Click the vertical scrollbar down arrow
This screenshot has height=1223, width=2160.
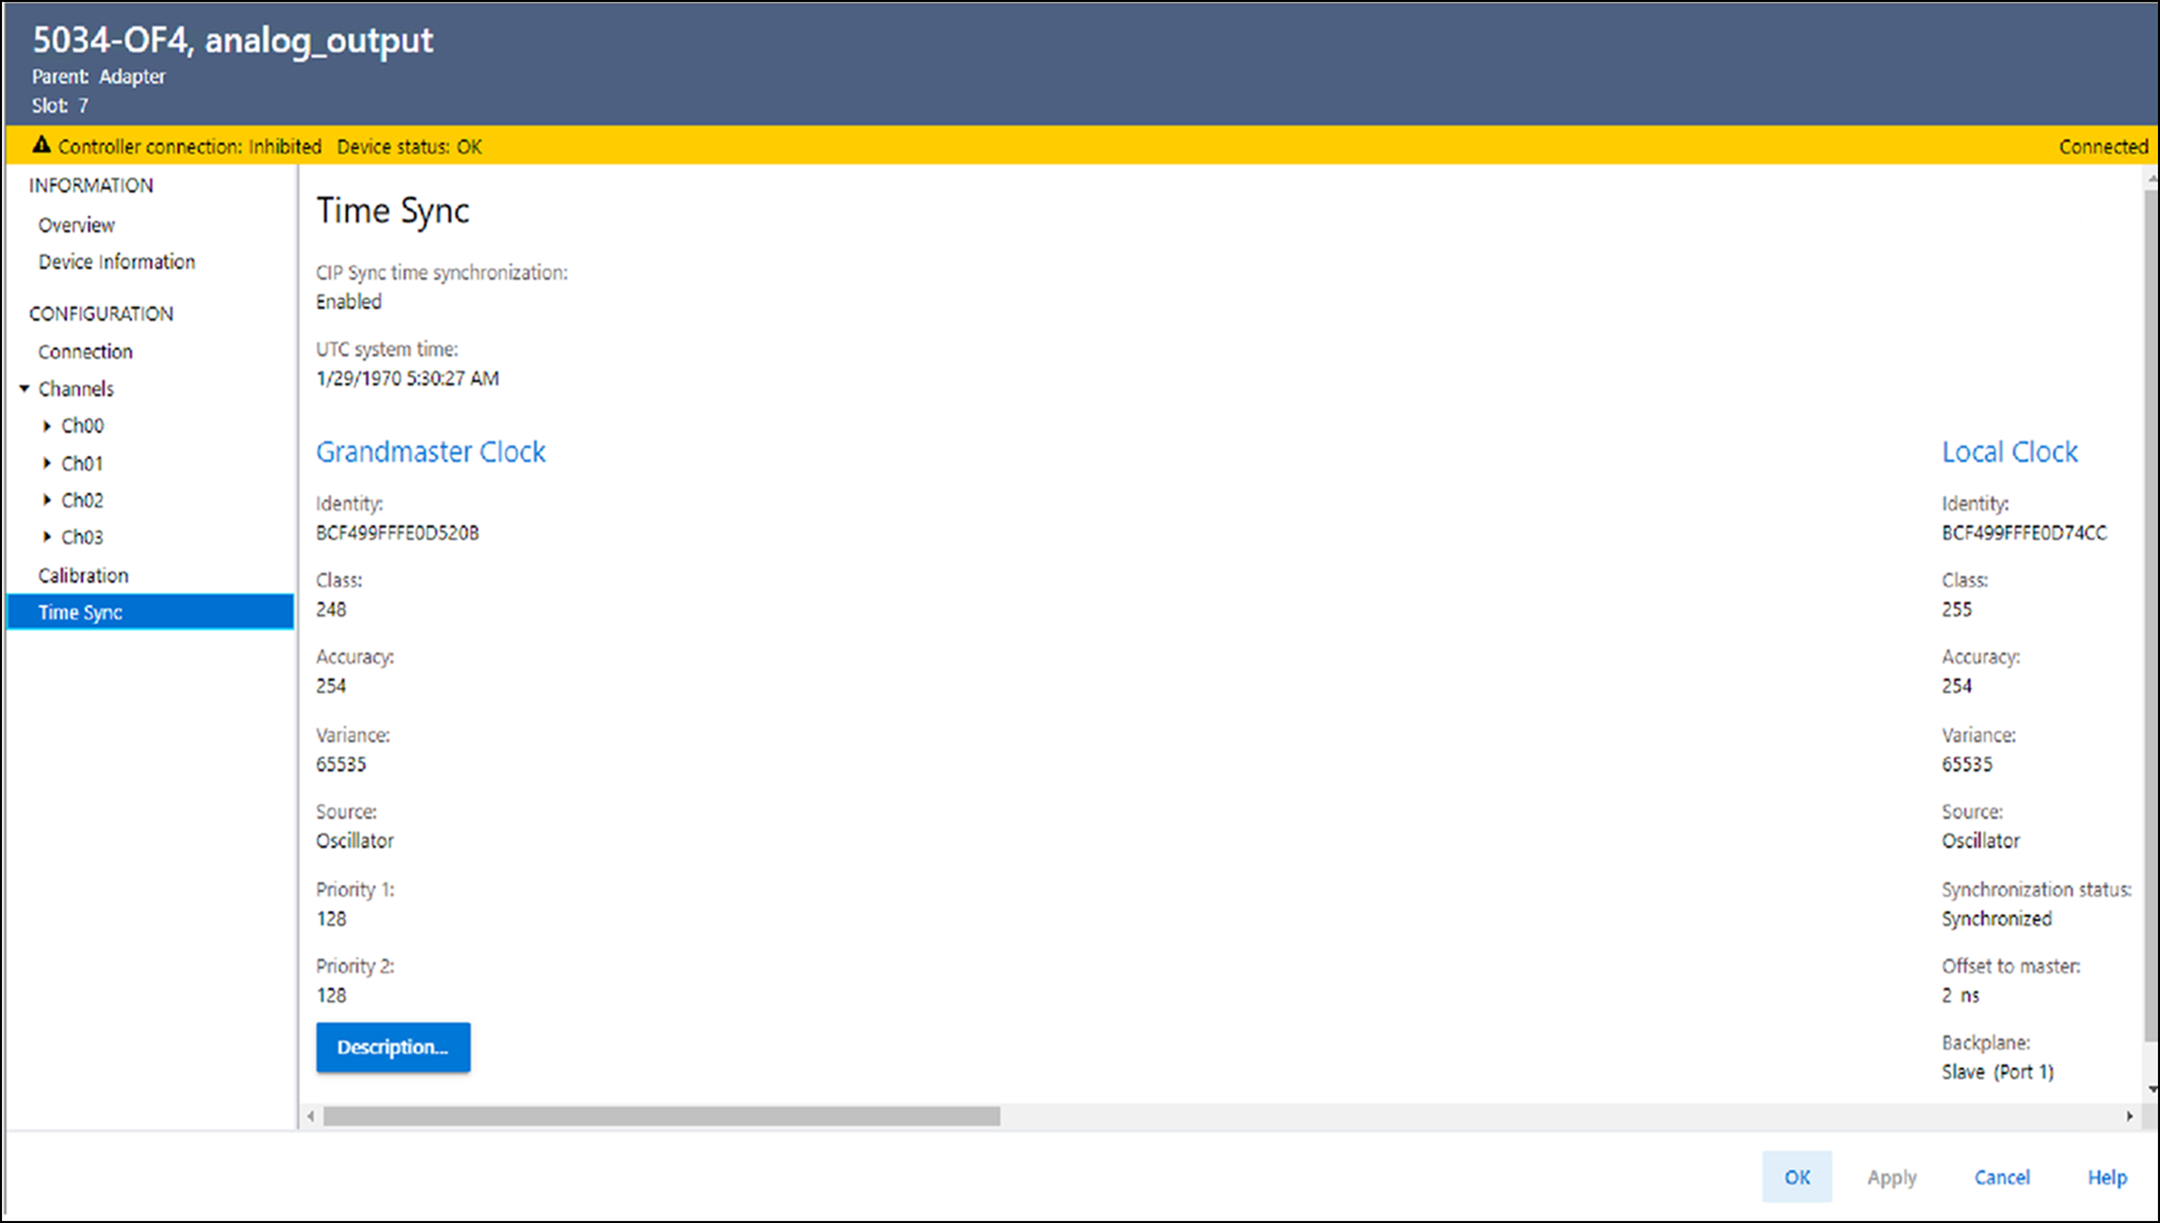click(2151, 1089)
